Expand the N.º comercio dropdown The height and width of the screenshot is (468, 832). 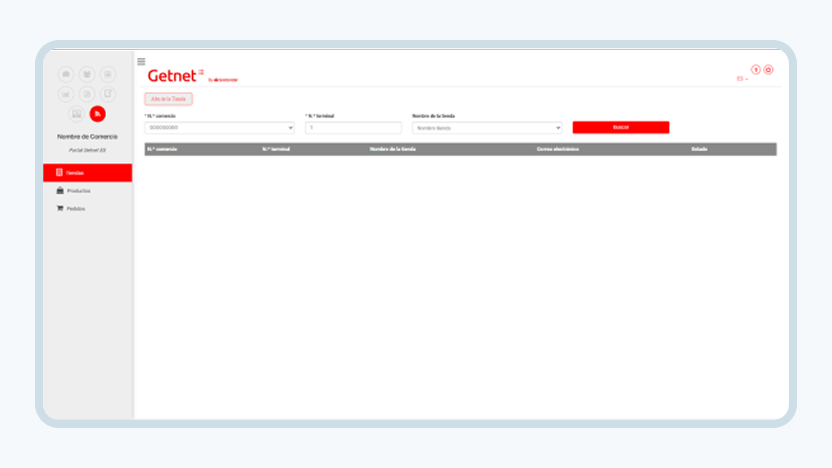tap(219, 128)
